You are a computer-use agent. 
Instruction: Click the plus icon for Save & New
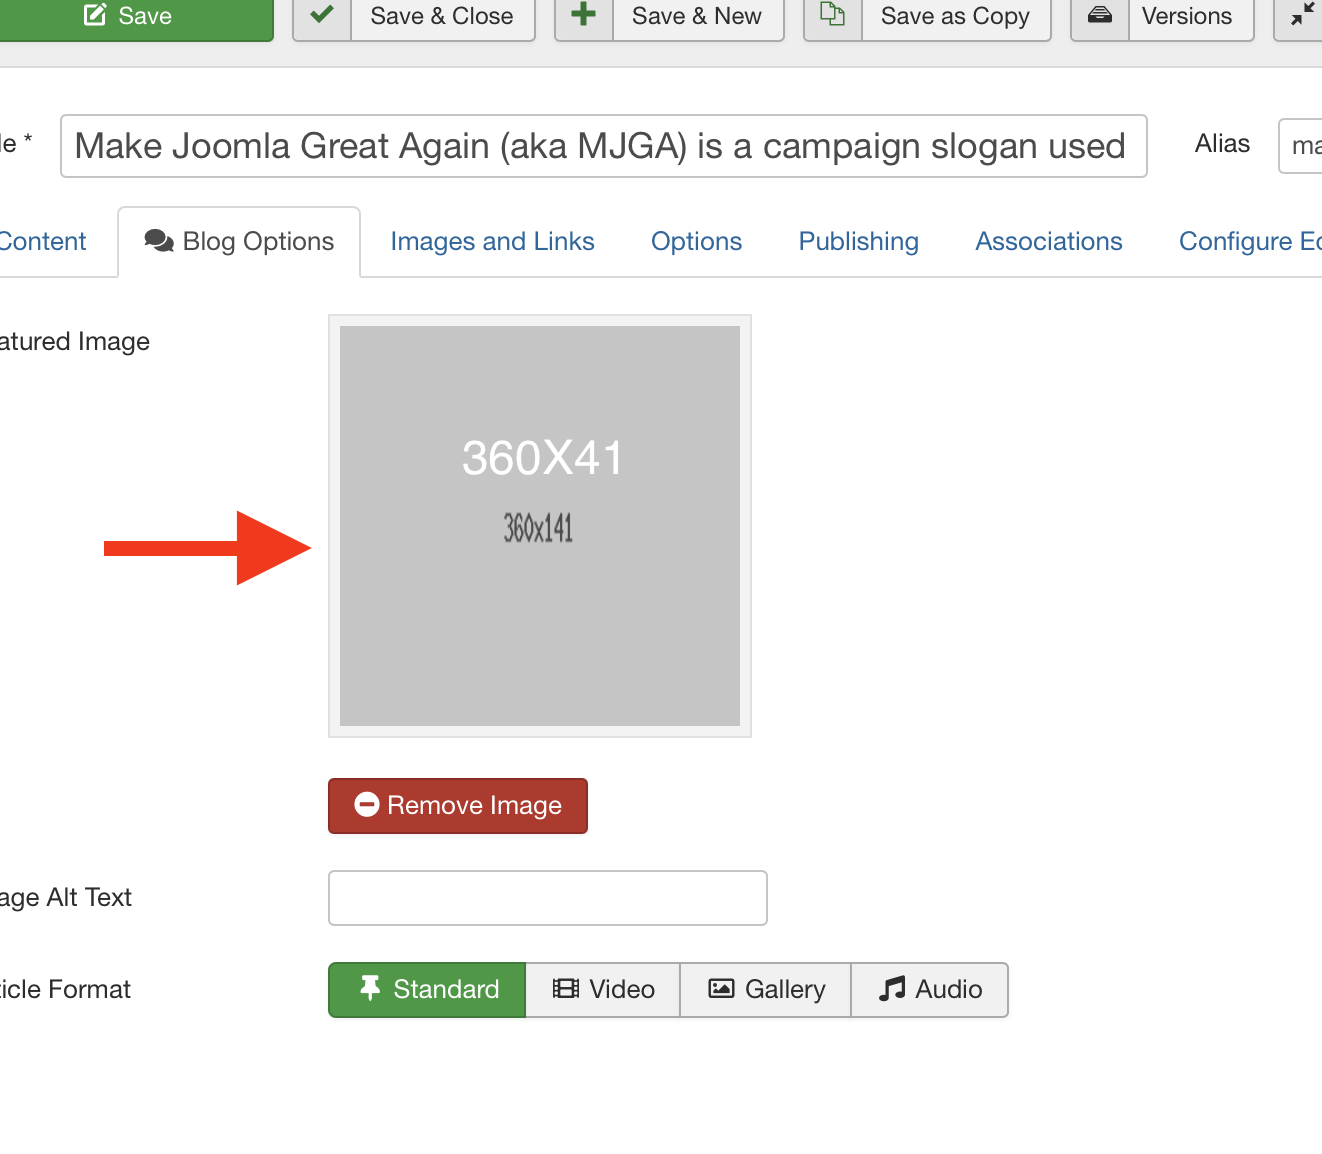[x=583, y=17]
